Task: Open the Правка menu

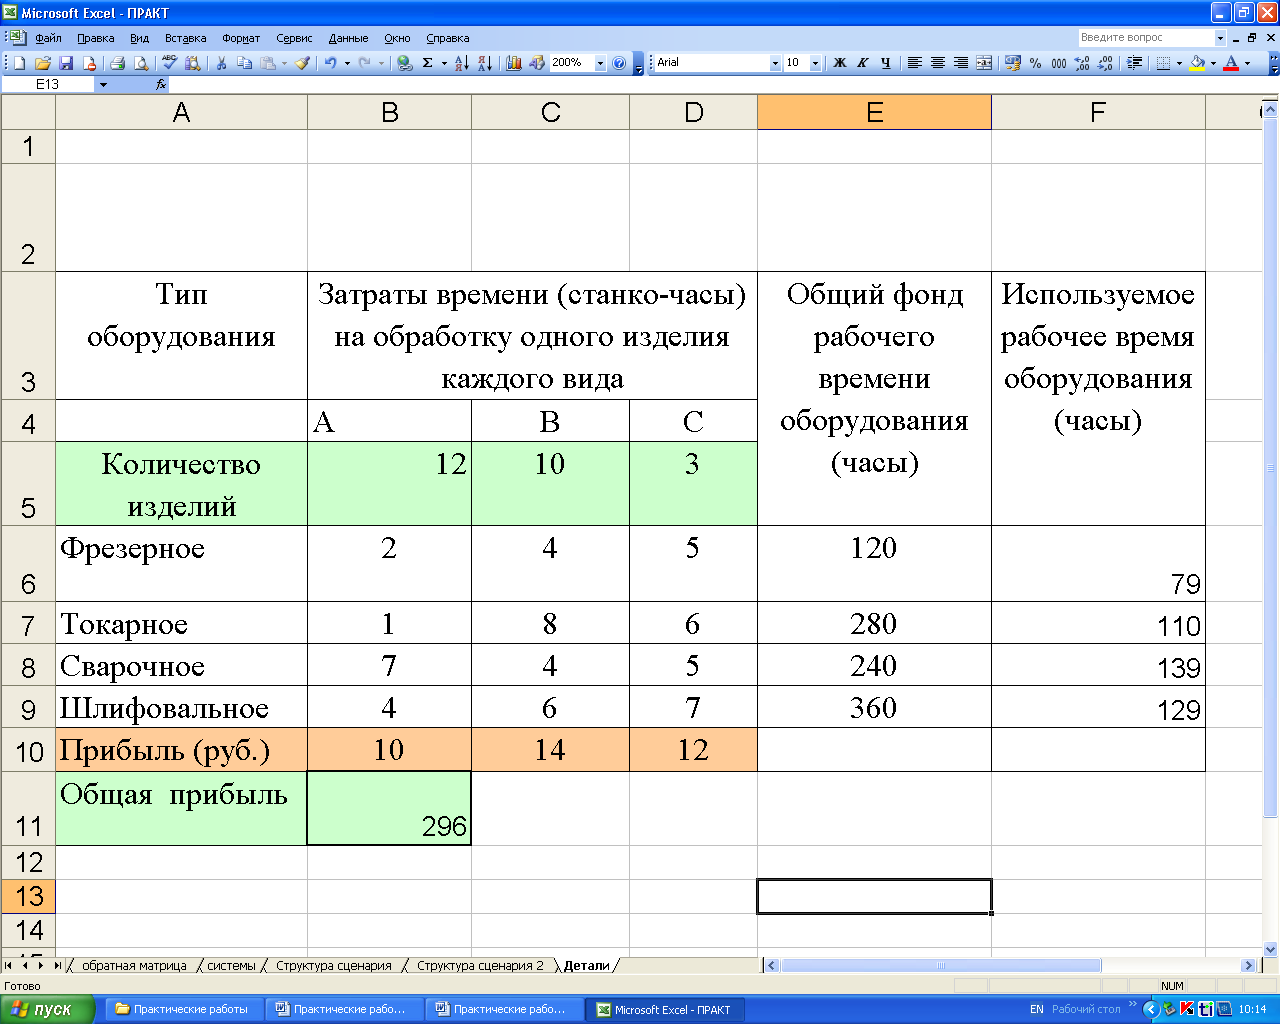Action: pyautogui.click(x=96, y=38)
